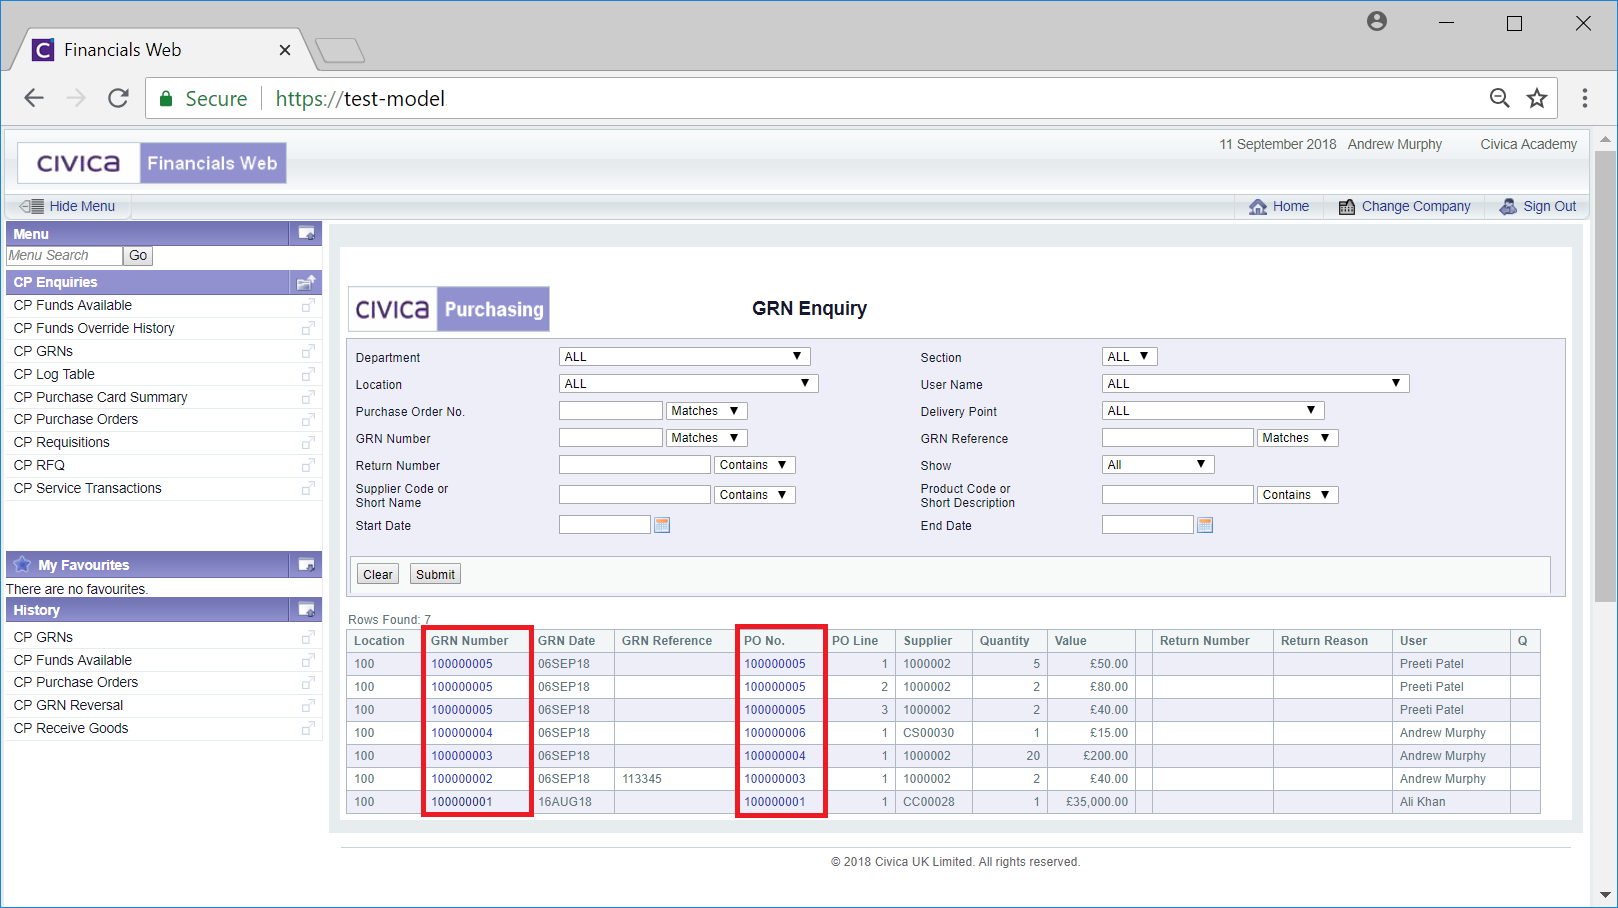Click new window icon beside CP Service Transactions
The height and width of the screenshot is (908, 1618).
[x=308, y=488]
